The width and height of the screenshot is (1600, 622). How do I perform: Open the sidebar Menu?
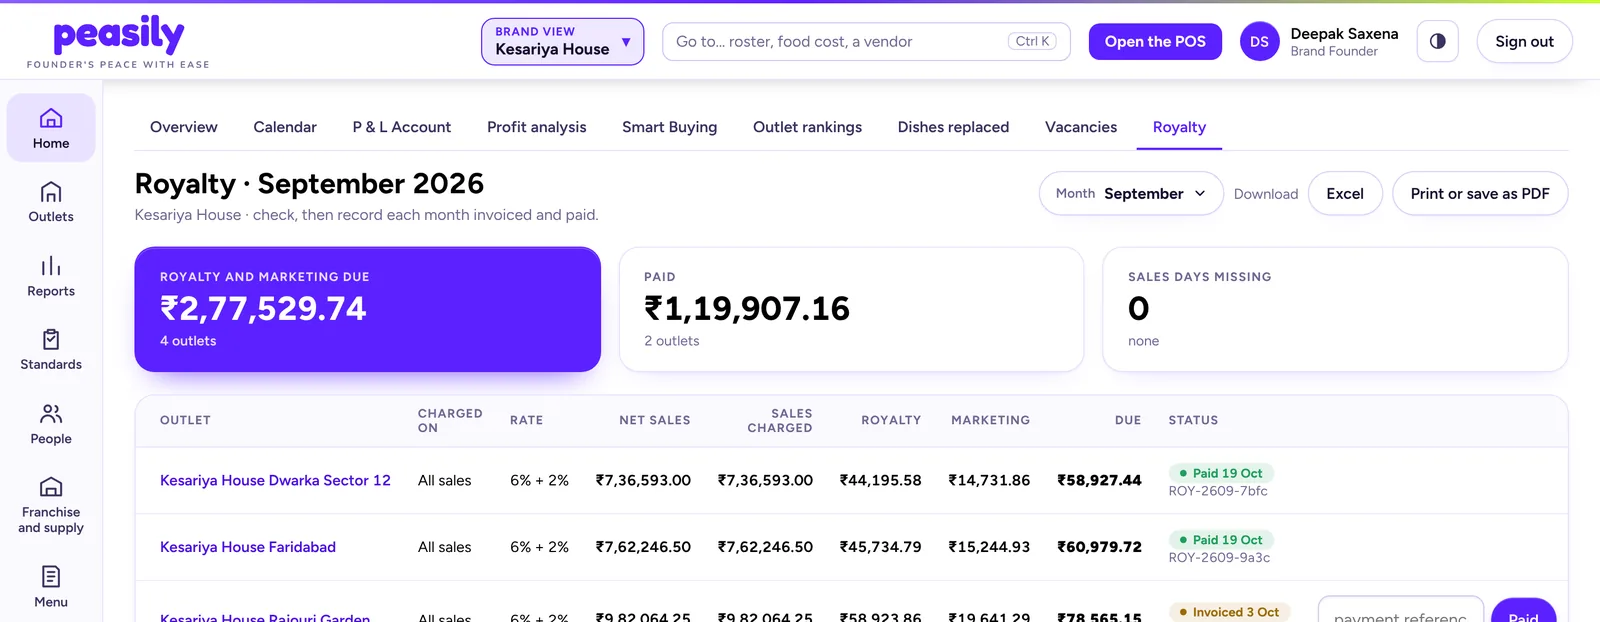click(x=51, y=587)
